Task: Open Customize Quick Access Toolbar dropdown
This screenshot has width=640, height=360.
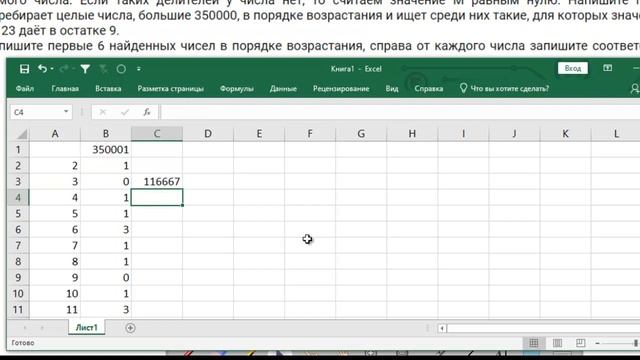Action: tap(139, 69)
